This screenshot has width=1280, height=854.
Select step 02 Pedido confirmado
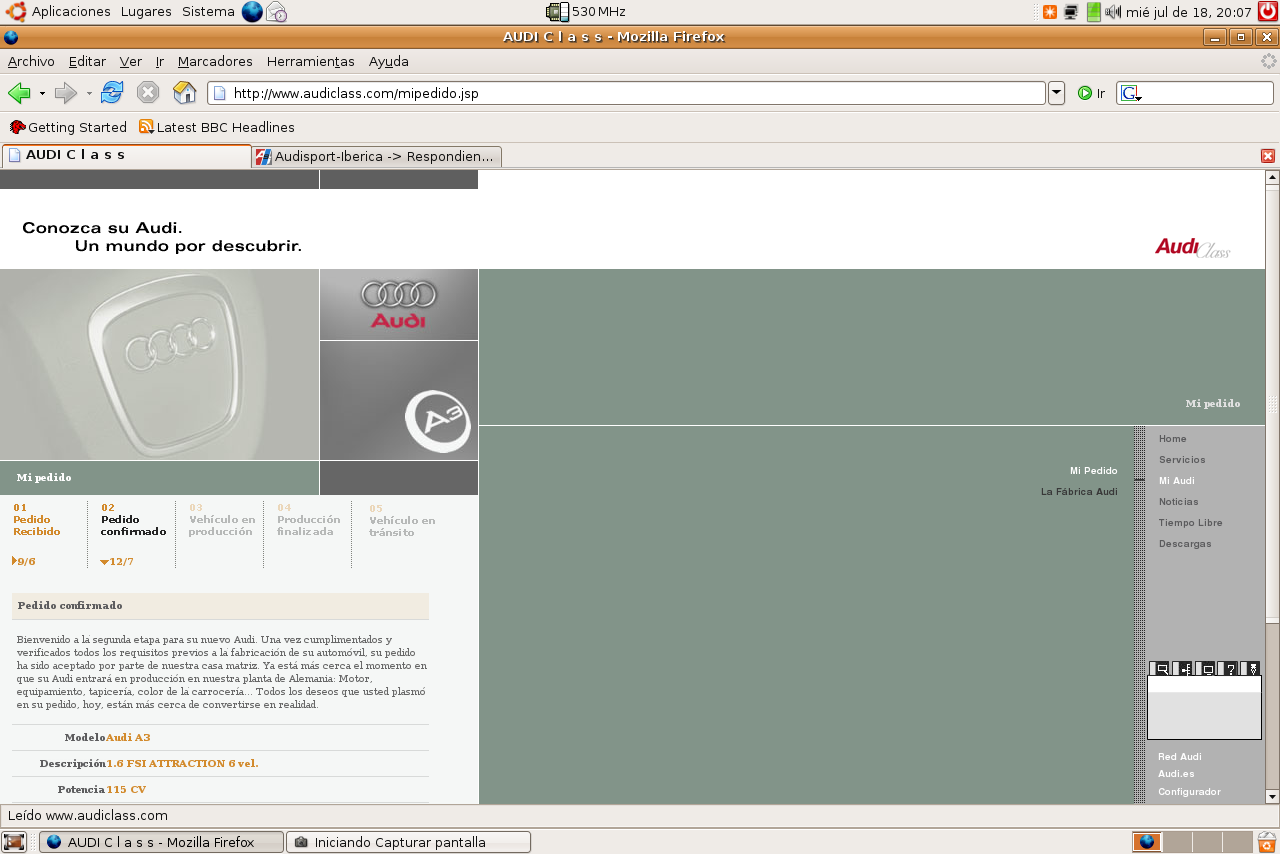click(133, 520)
